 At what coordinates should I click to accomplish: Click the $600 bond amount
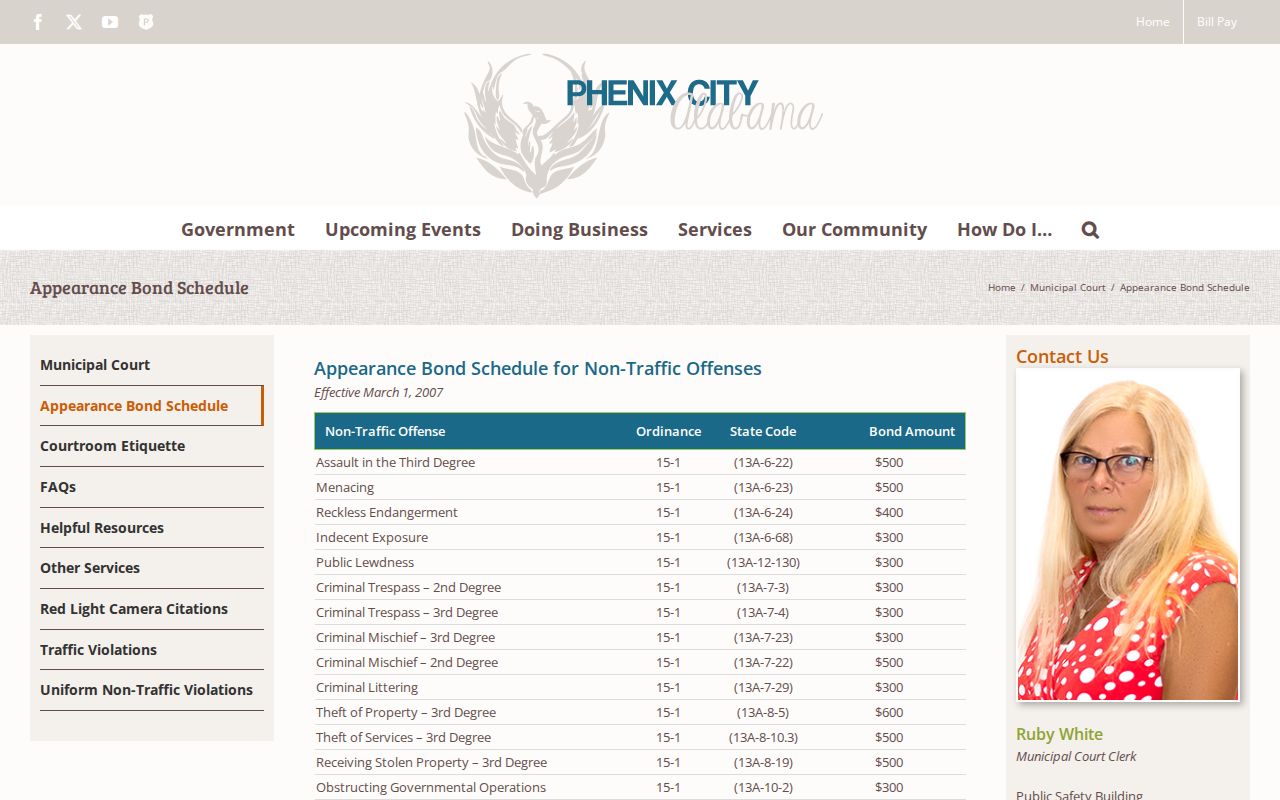pos(889,712)
